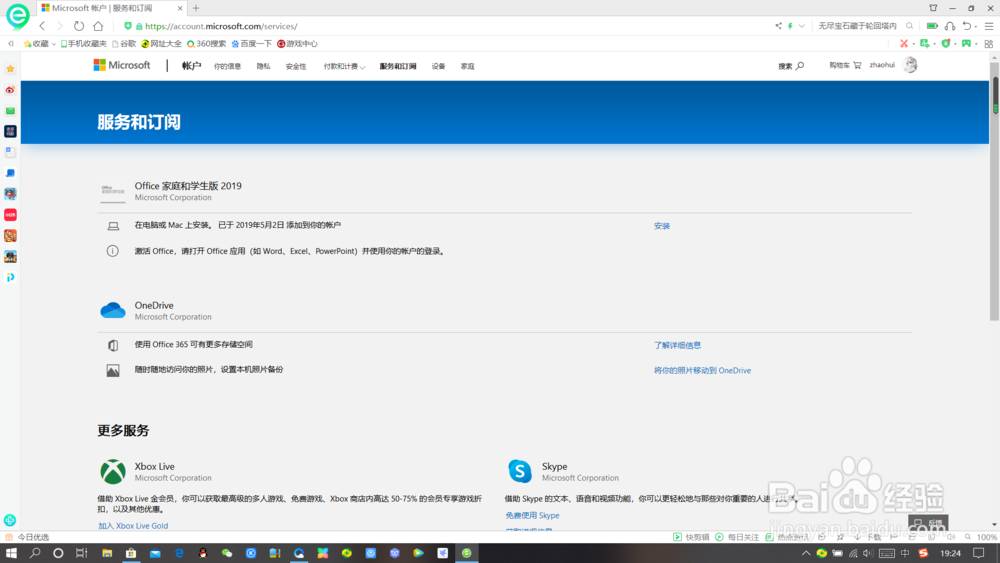Click the volume speaker tray icon

pos(867,553)
